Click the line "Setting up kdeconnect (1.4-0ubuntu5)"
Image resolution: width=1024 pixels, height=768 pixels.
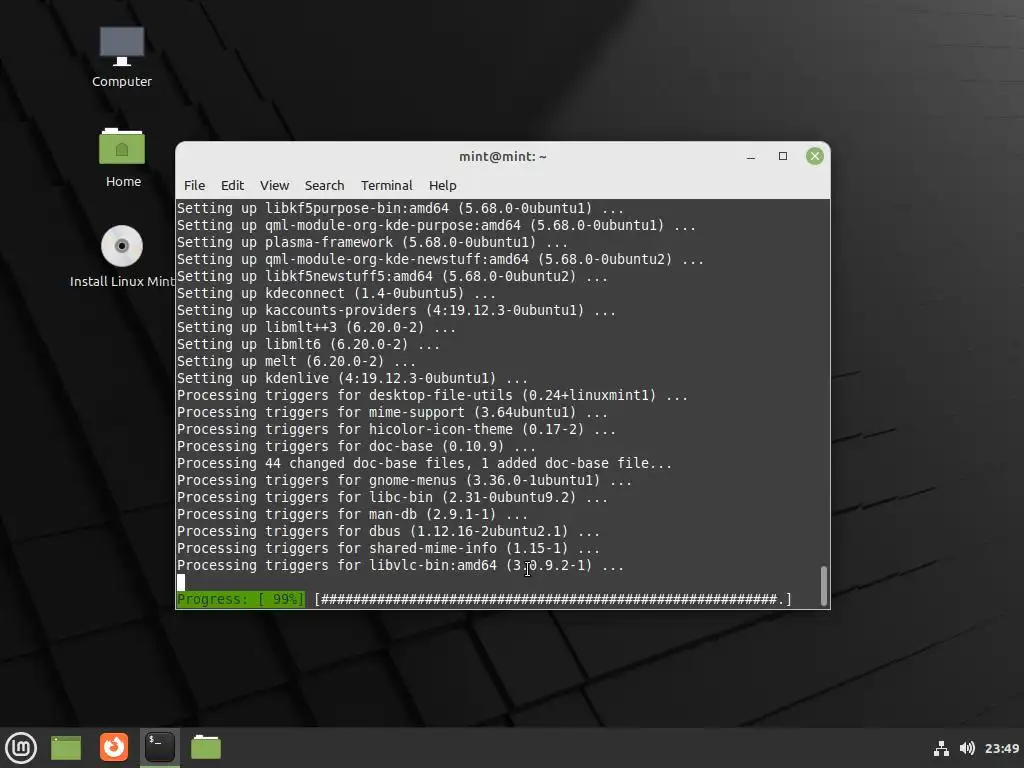click(x=336, y=293)
